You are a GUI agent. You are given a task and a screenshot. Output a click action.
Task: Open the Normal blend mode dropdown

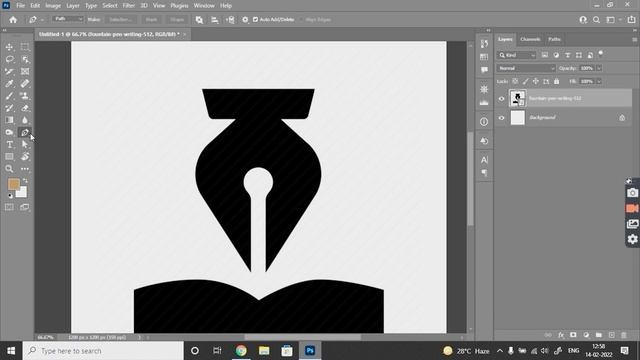coord(526,68)
